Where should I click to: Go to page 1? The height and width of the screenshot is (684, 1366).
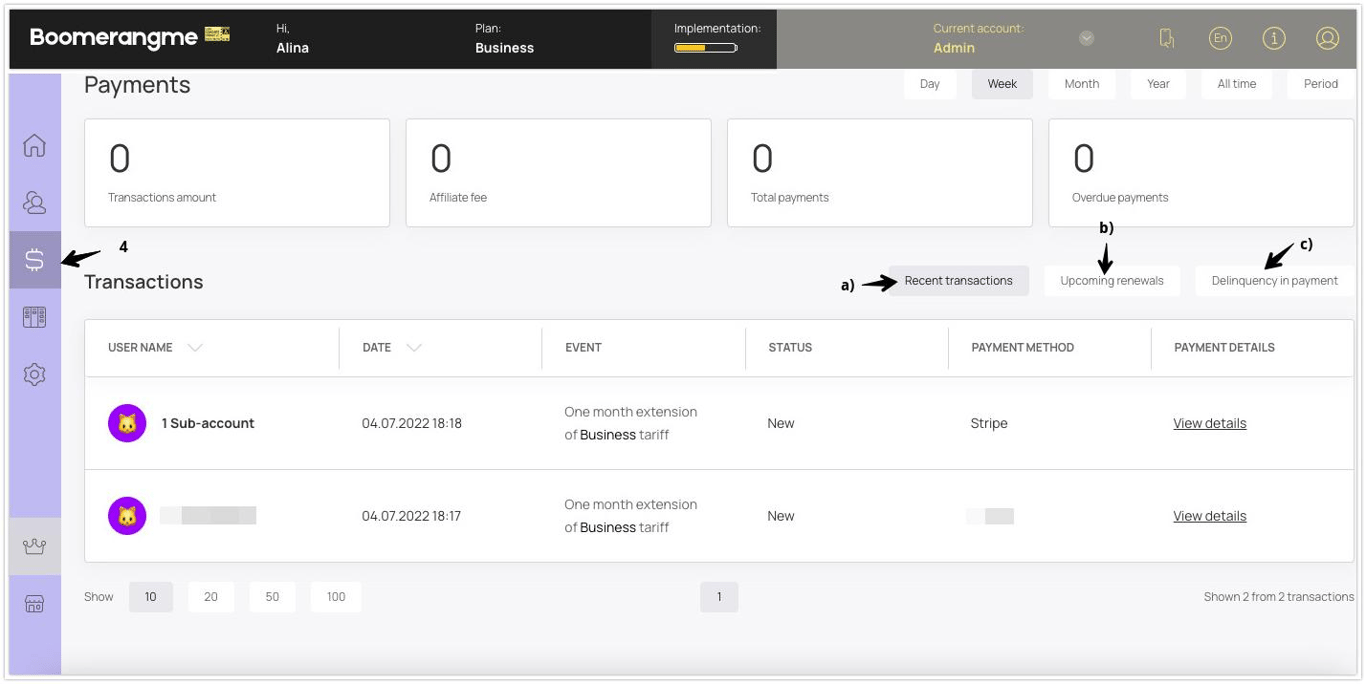[719, 597]
